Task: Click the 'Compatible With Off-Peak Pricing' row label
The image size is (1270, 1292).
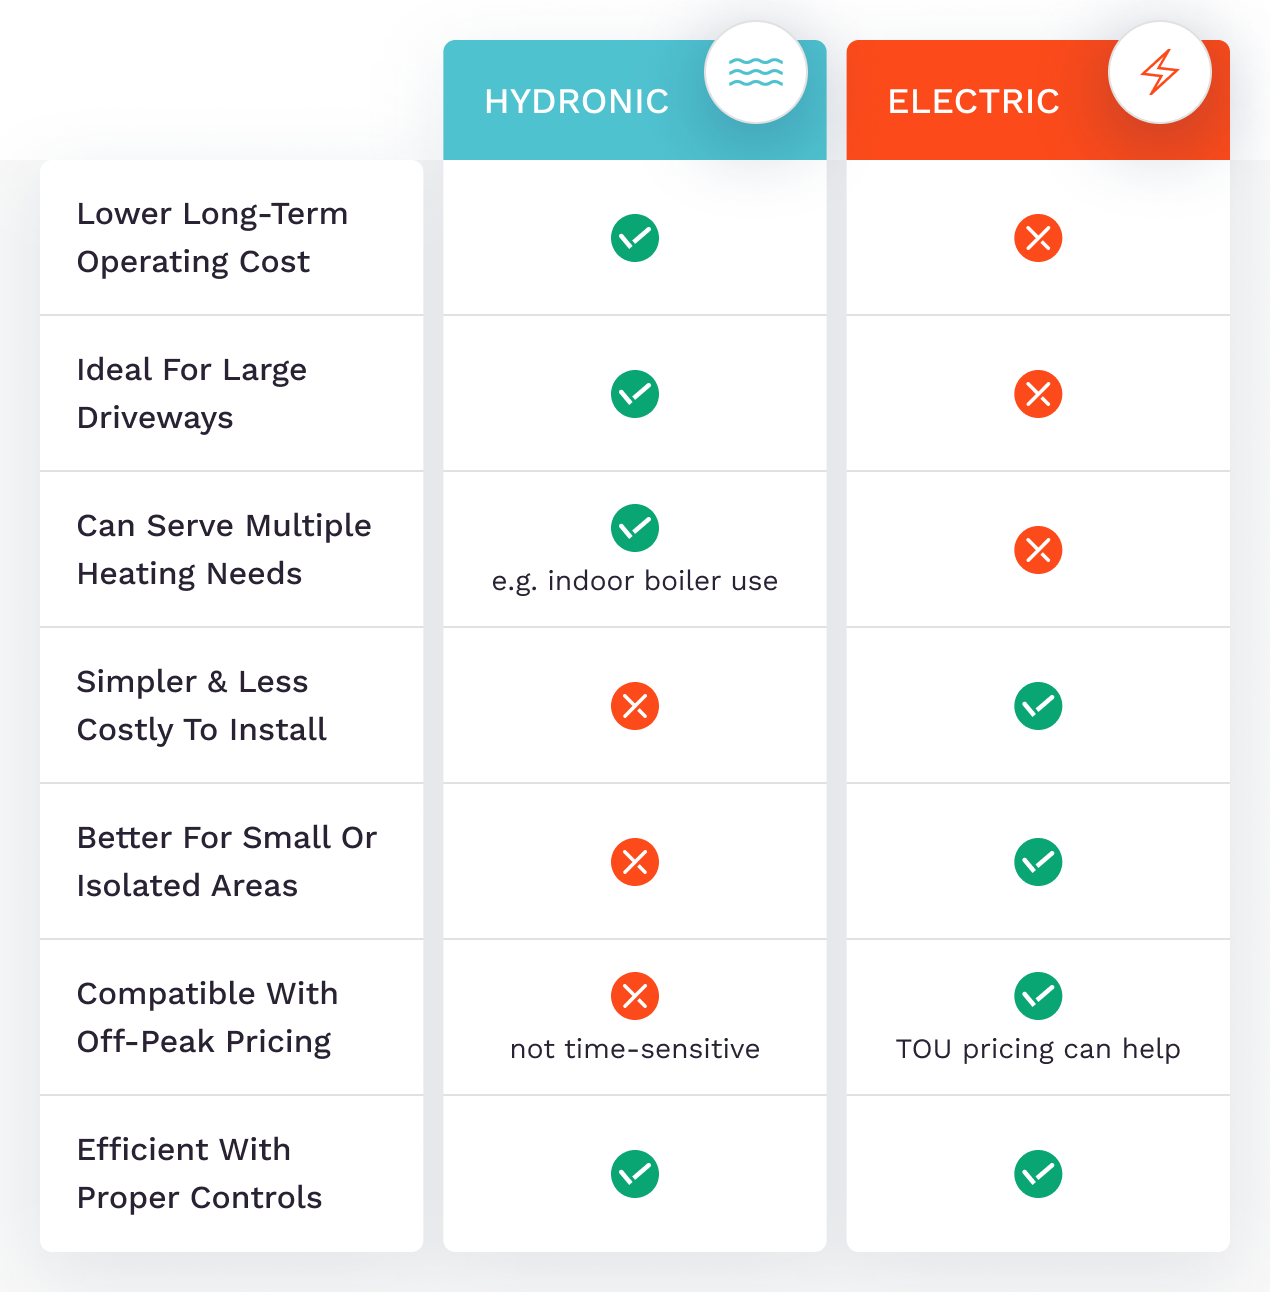Action: click(207, 1017)
